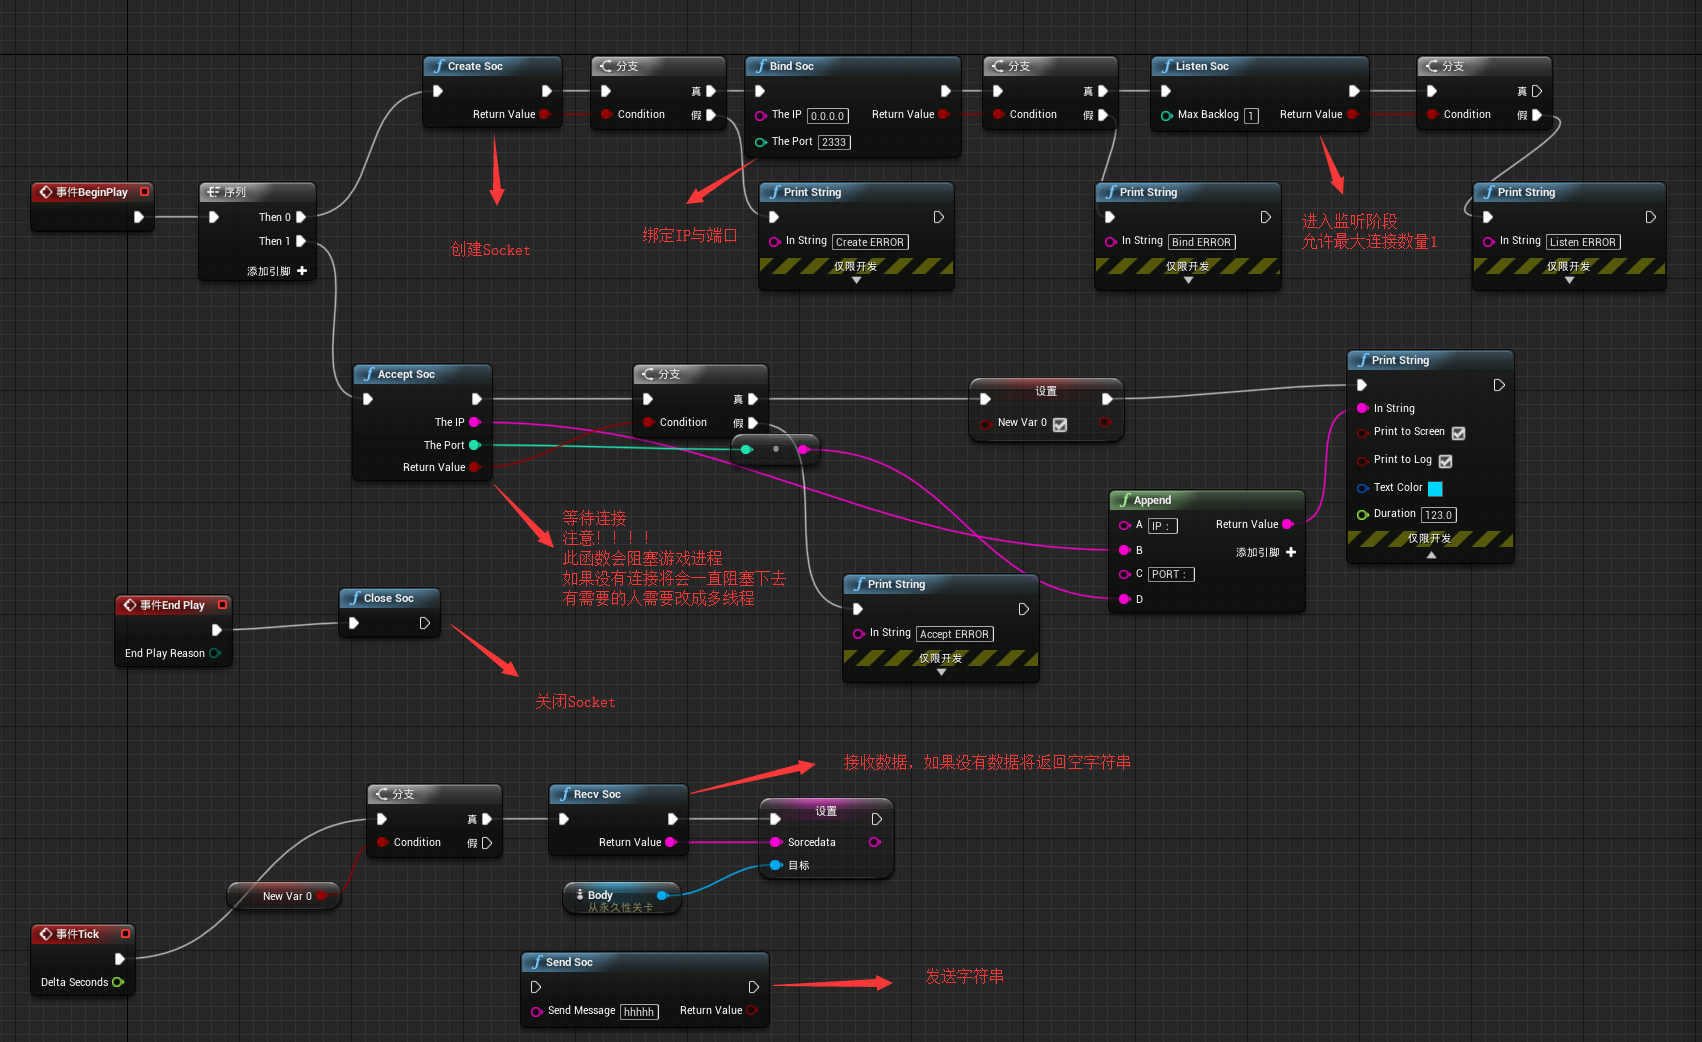Click the Send Soc function icon
Image resolution: width=1702 pixels, height=1042 pixels.
pos(536,962)
